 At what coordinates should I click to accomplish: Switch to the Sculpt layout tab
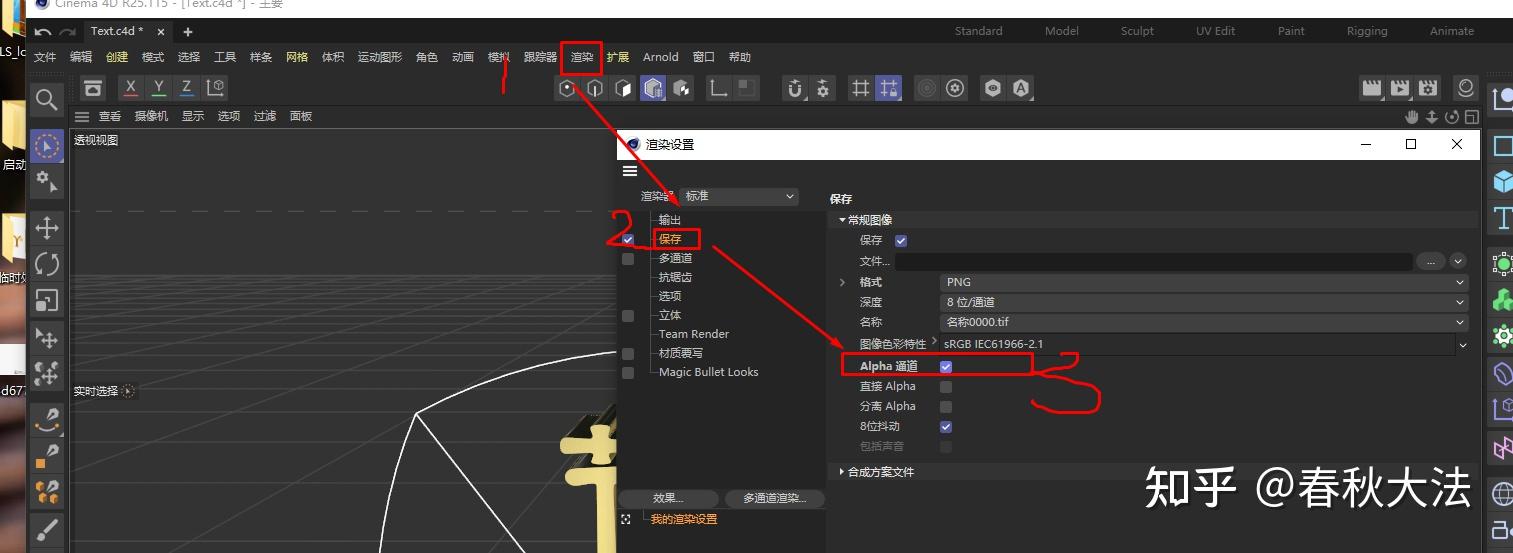(x=1137, y=31)
